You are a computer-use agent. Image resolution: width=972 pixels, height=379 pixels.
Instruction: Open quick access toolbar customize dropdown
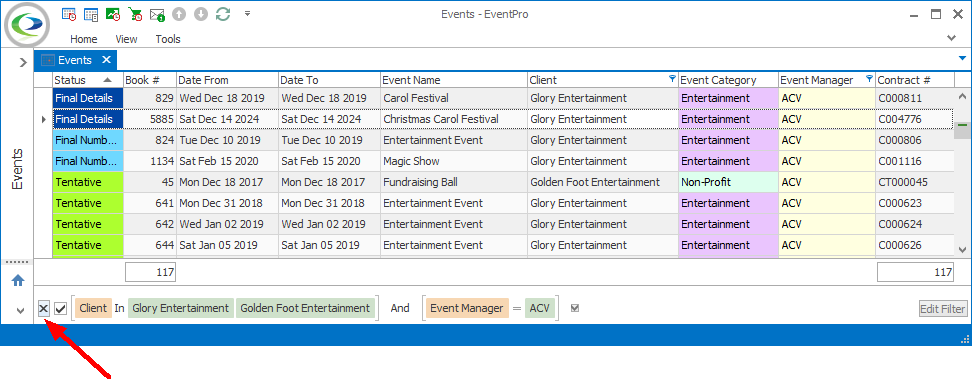tap(247, 13)
